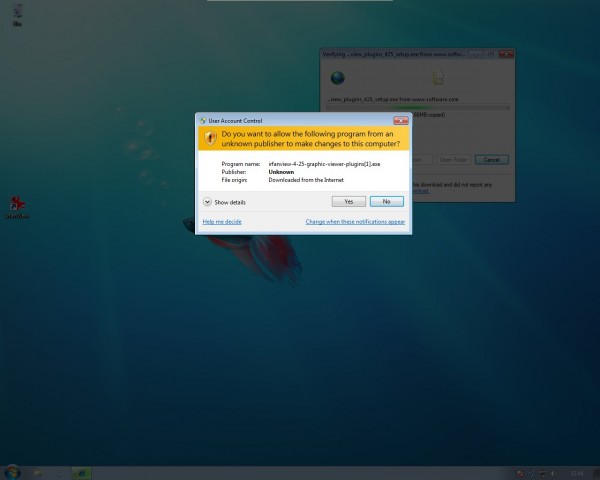Select the top-left desktop icon
This screenshot has height=480, width=600.
click(x=17, y=15)
